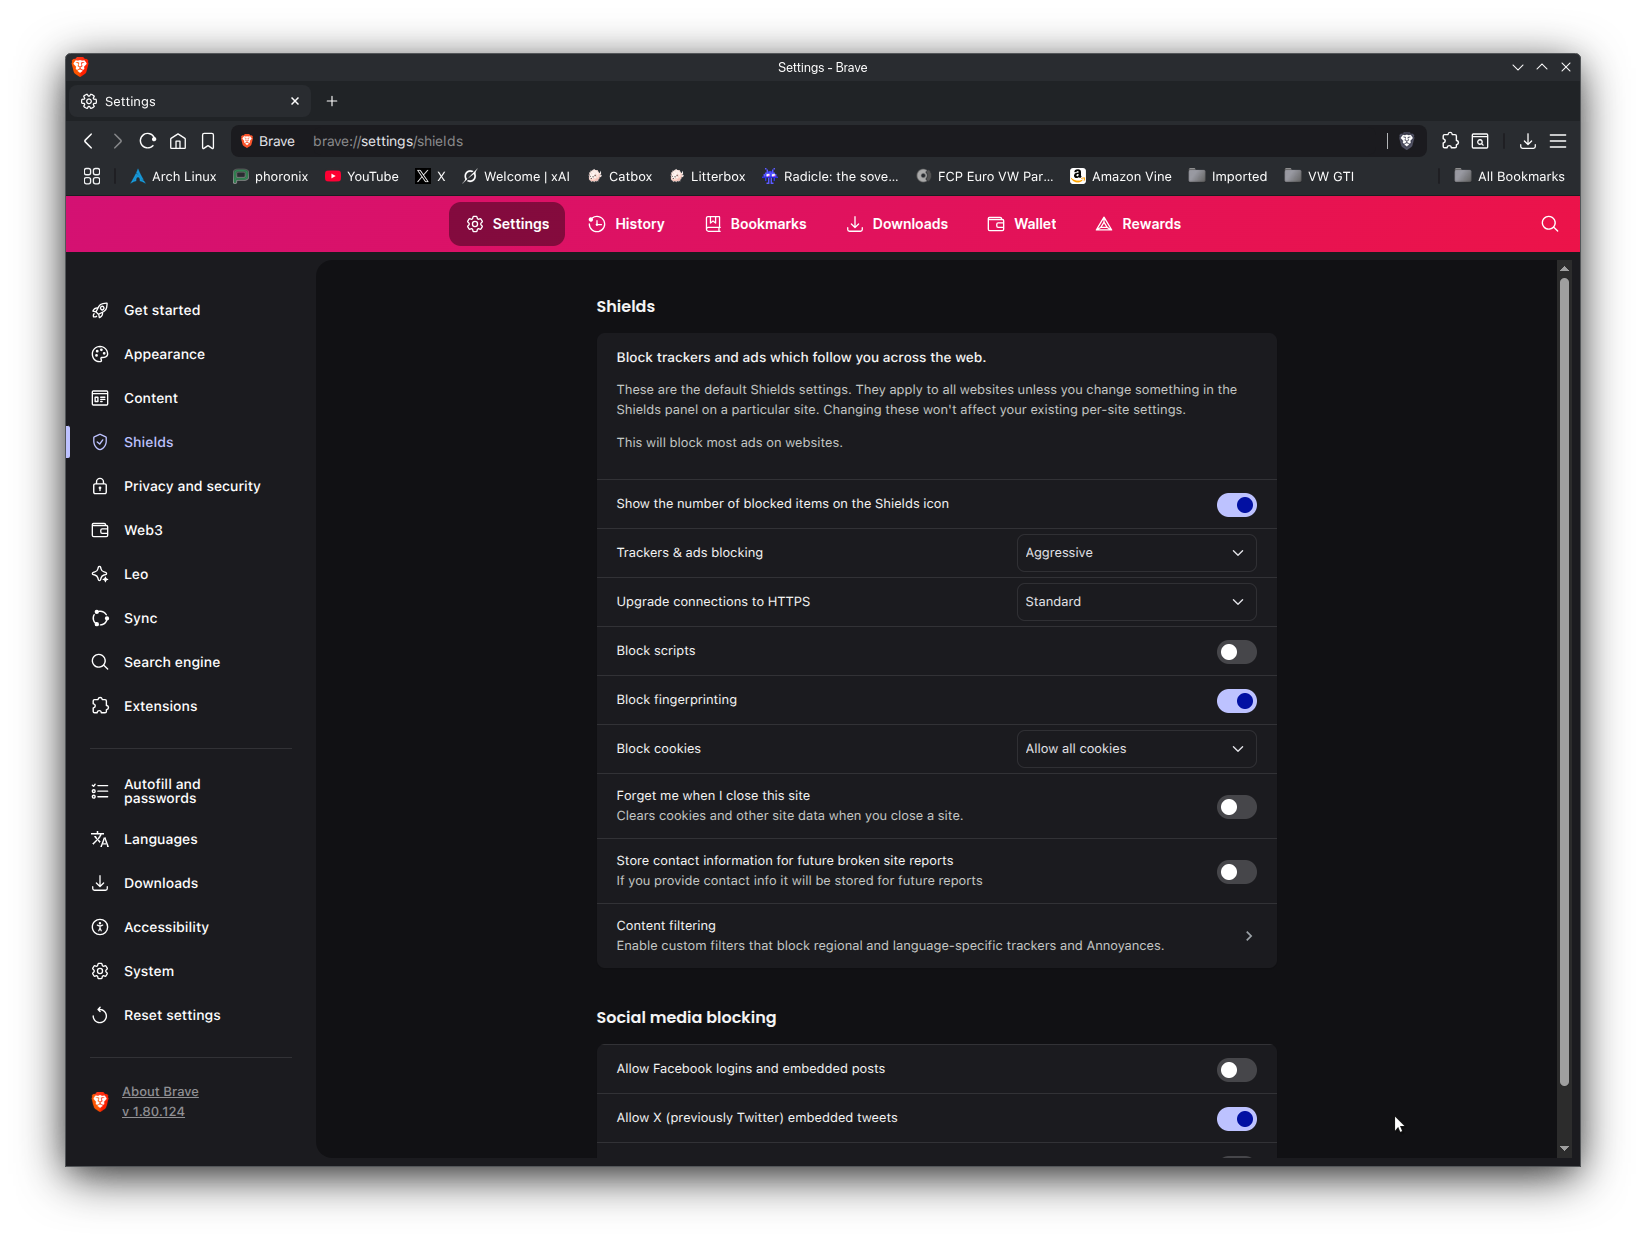
Task: Open the Catbox bookmark
Action: (620, 176)
